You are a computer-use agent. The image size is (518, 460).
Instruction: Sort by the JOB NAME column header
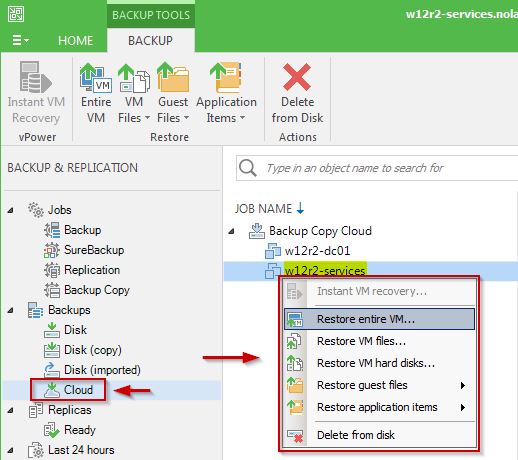coord(269,209)
